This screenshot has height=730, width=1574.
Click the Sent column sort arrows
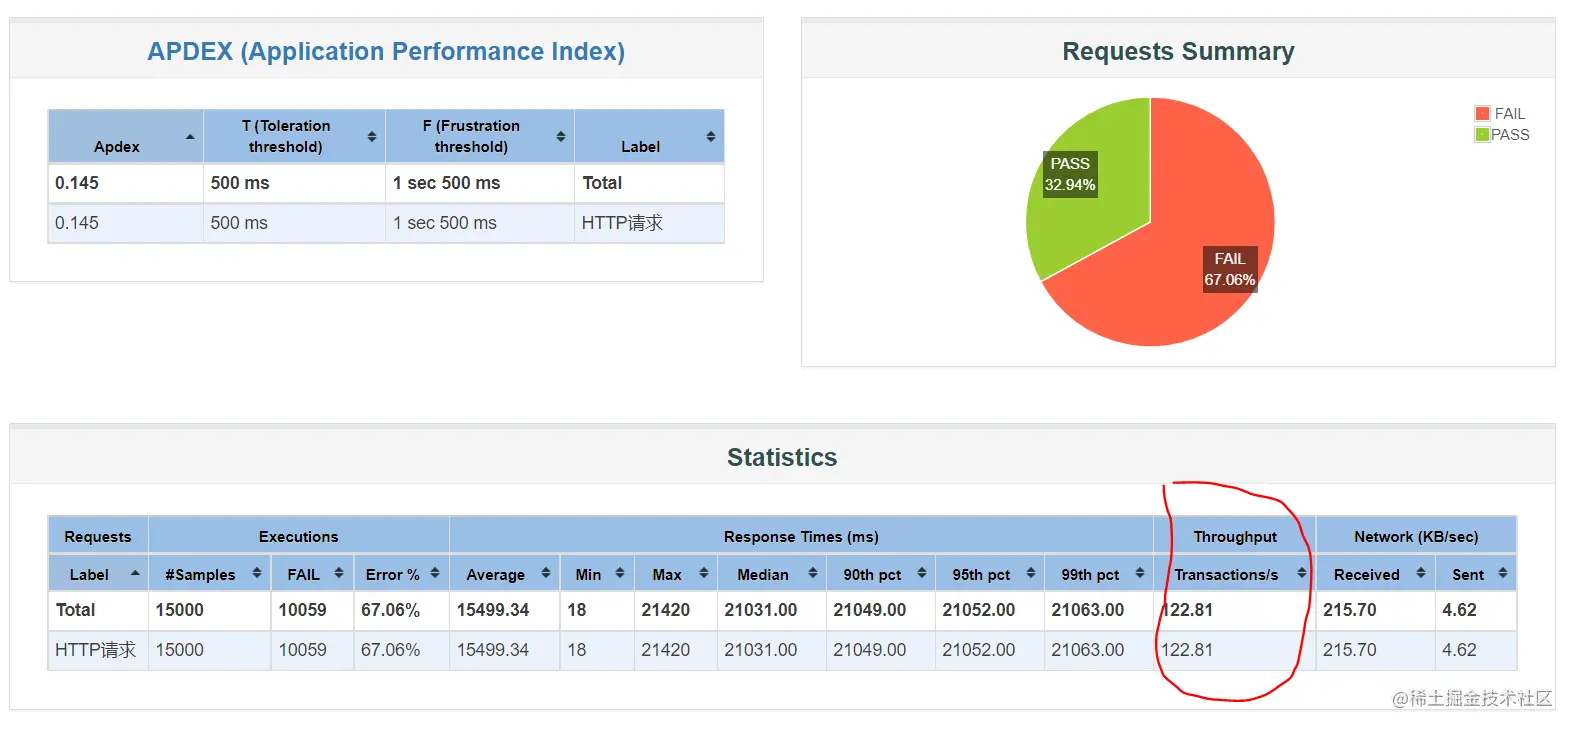point(1503,573)
